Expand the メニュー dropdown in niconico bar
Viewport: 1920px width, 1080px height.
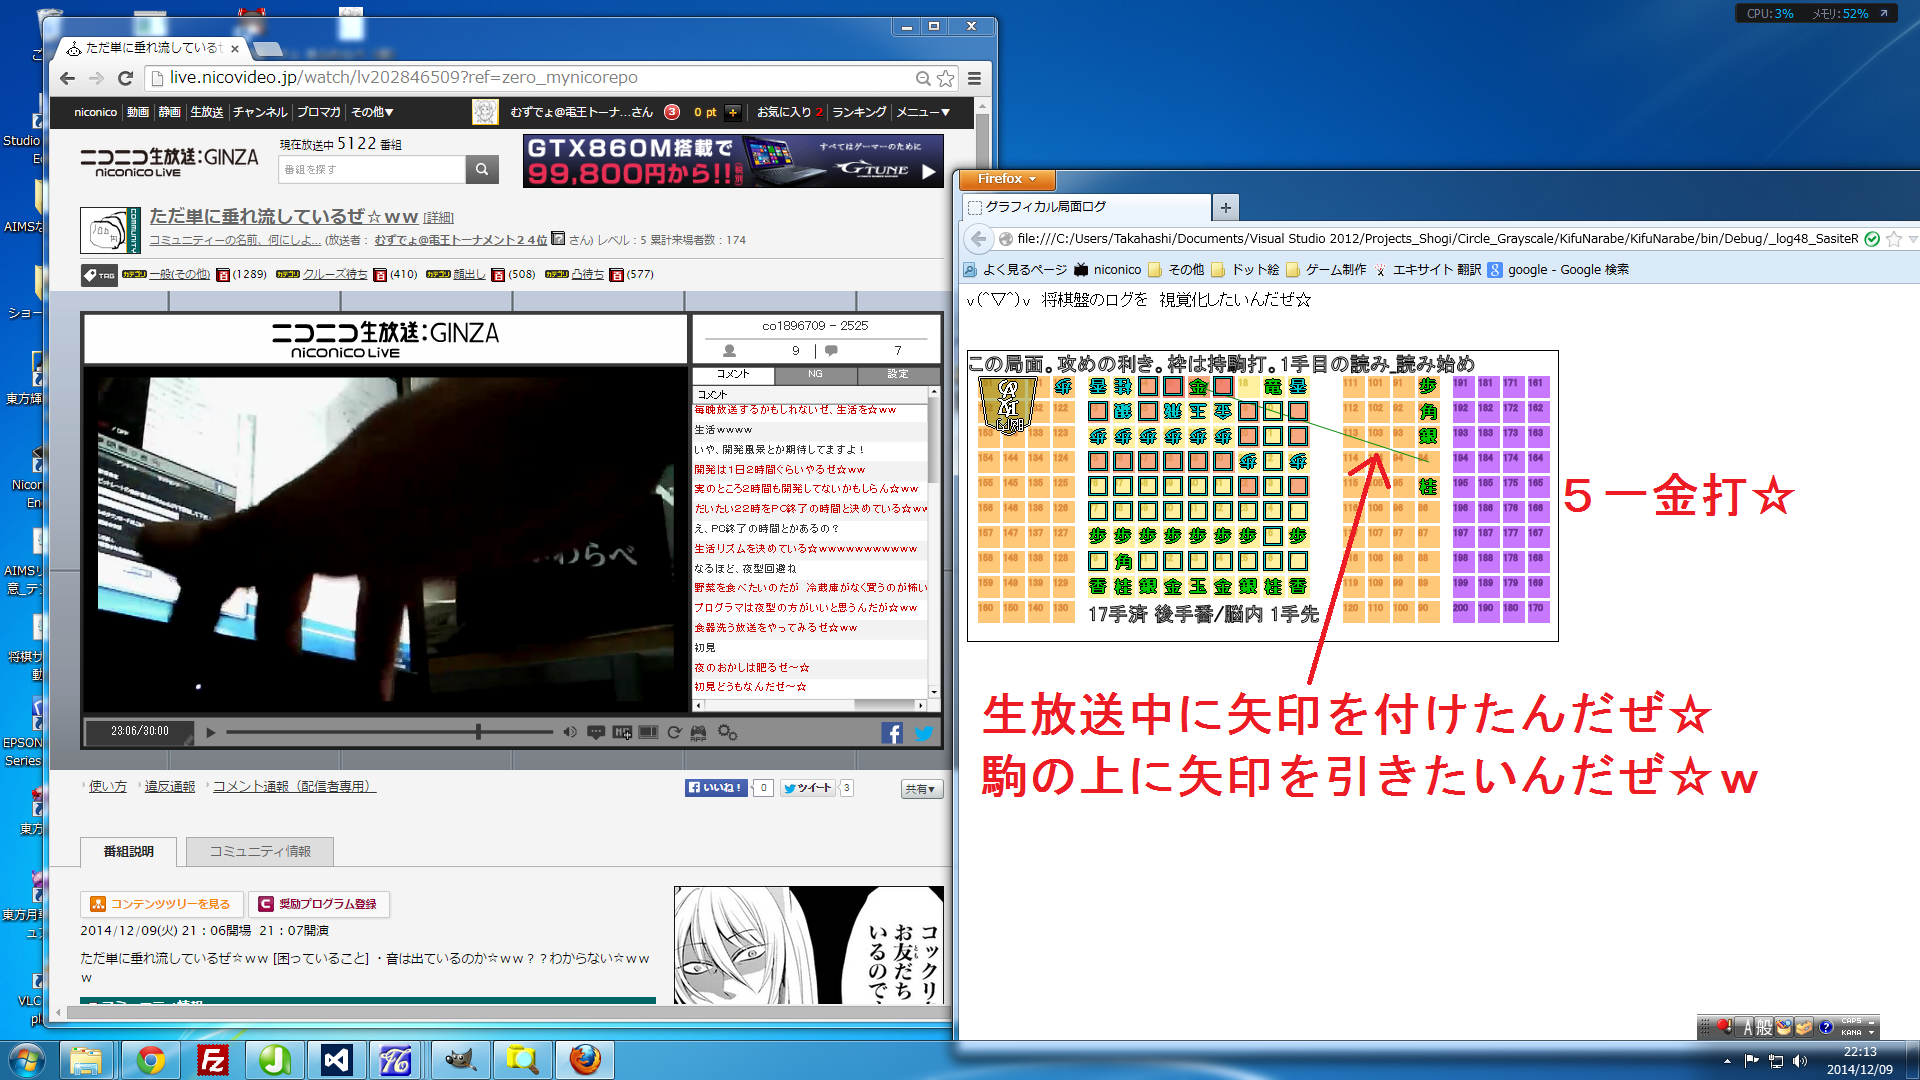922,112
